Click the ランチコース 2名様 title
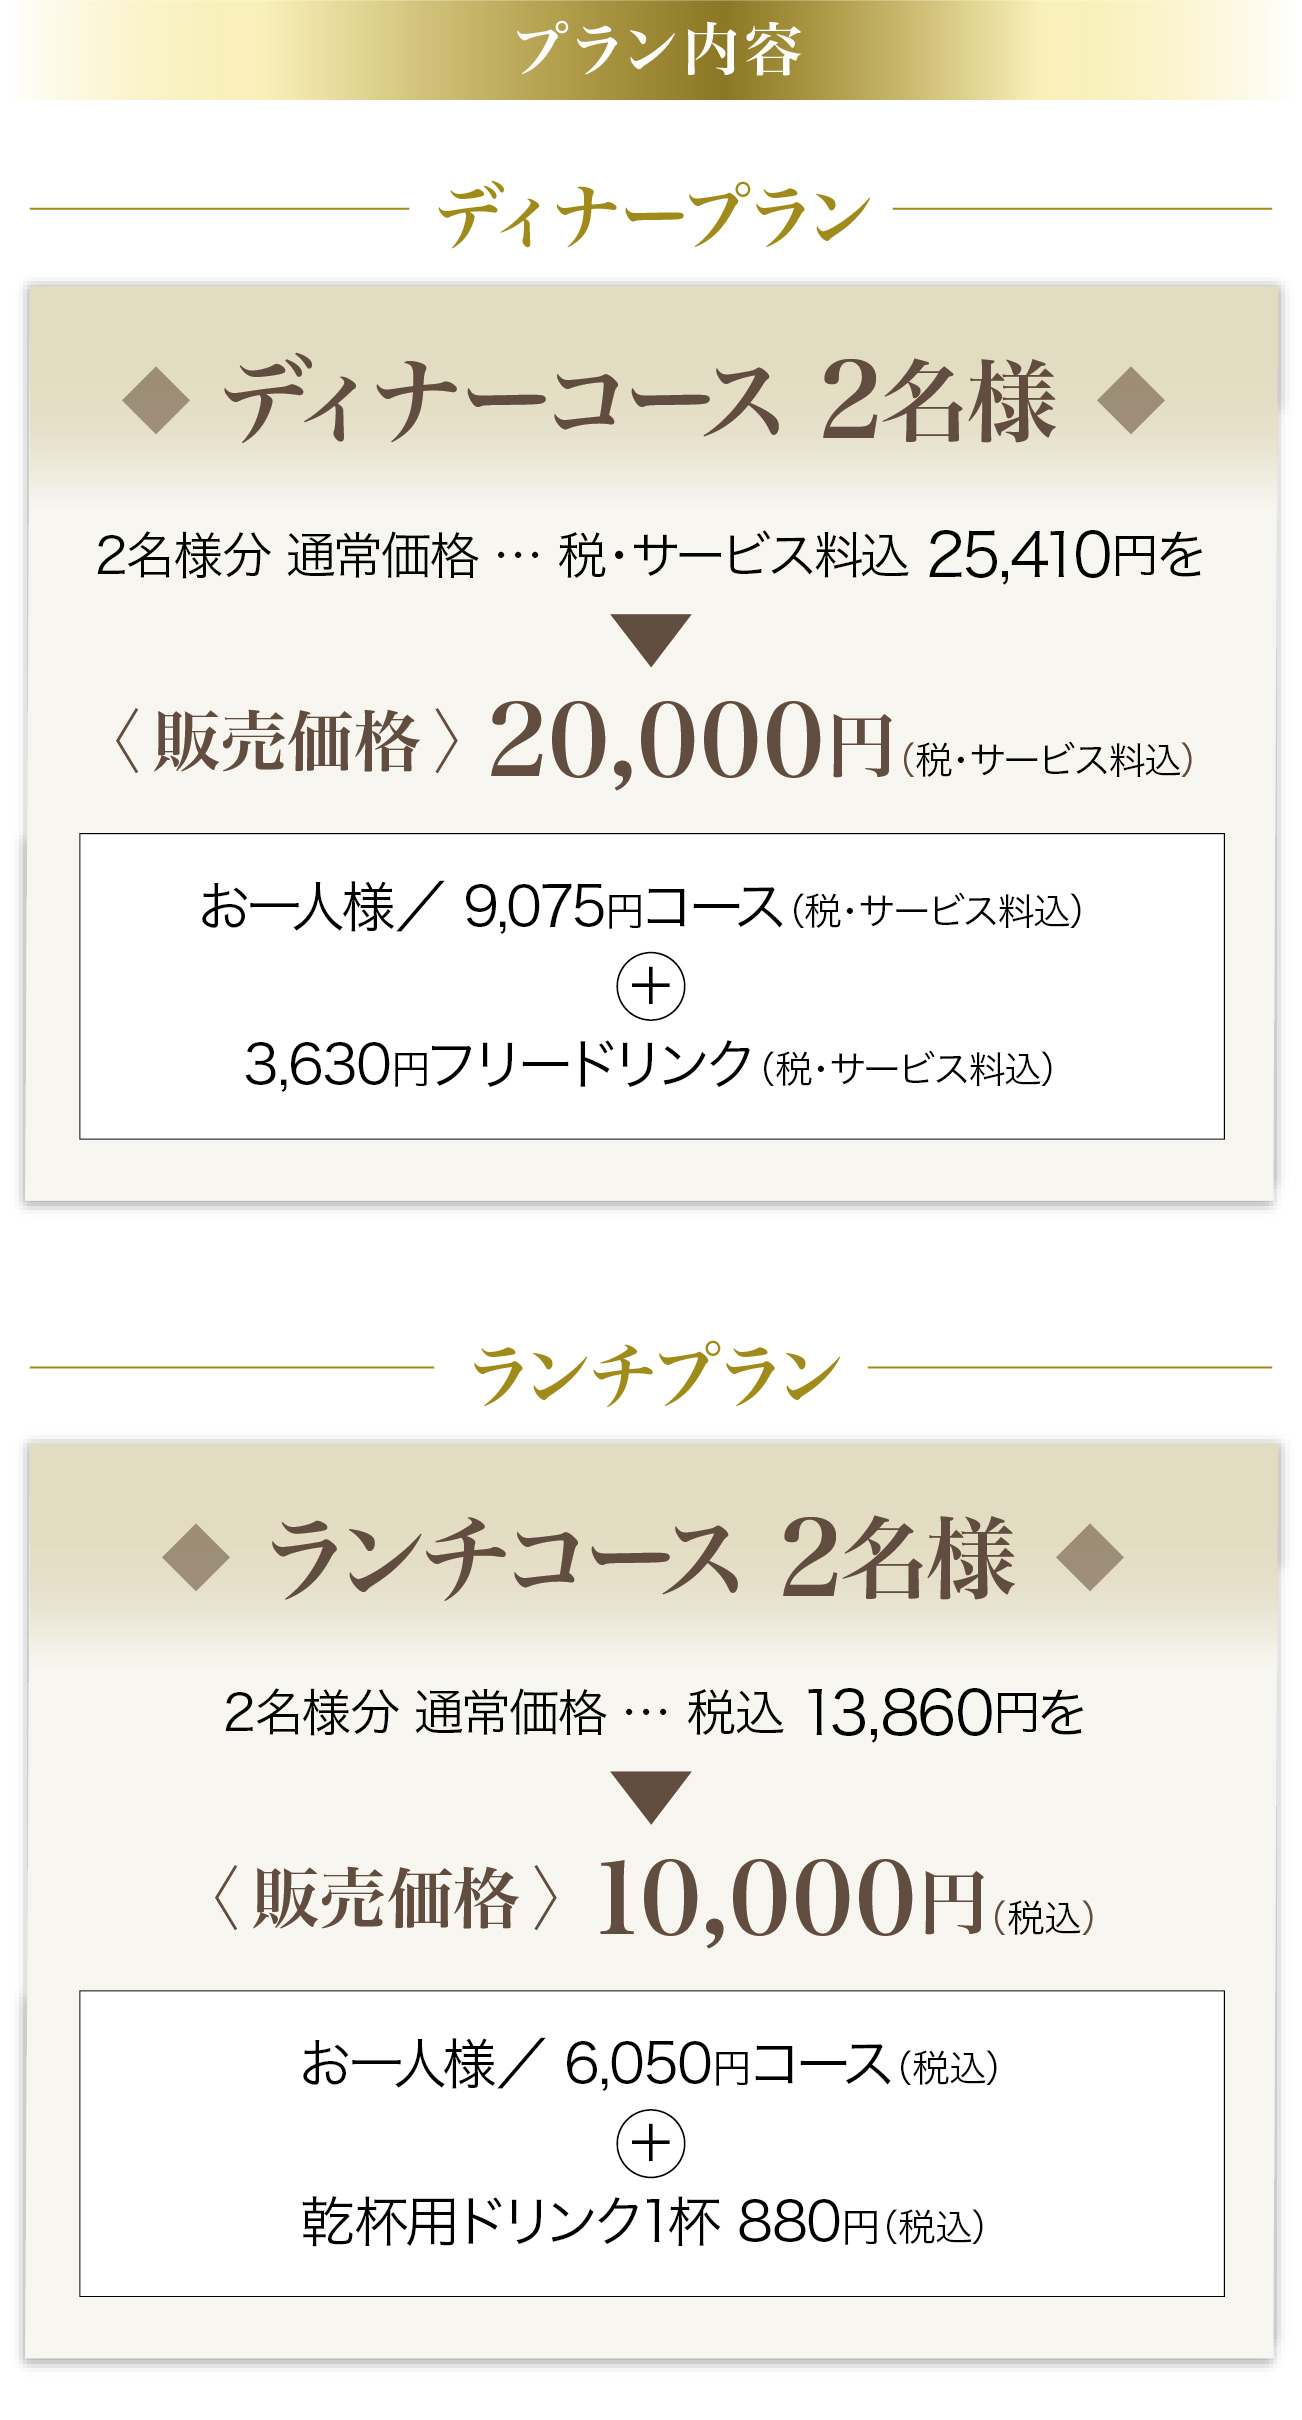 [x=642, y=1558]
